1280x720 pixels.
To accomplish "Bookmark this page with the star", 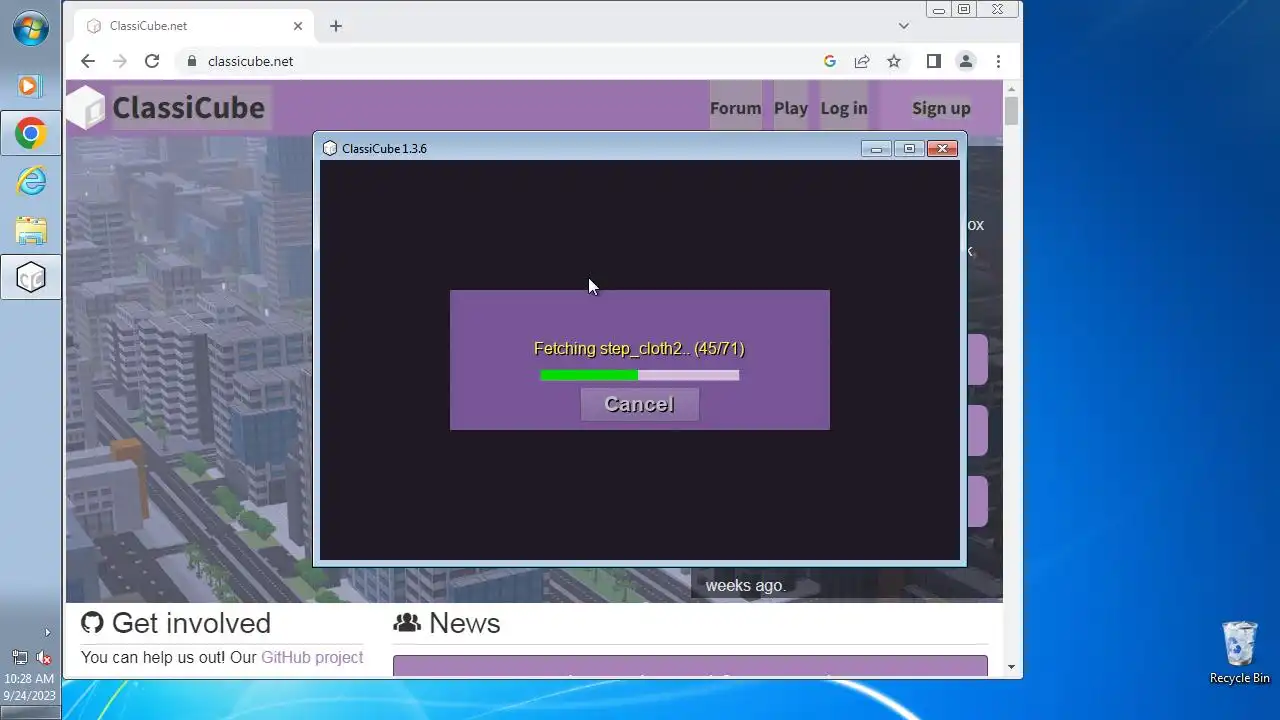I will pos(894,61).
